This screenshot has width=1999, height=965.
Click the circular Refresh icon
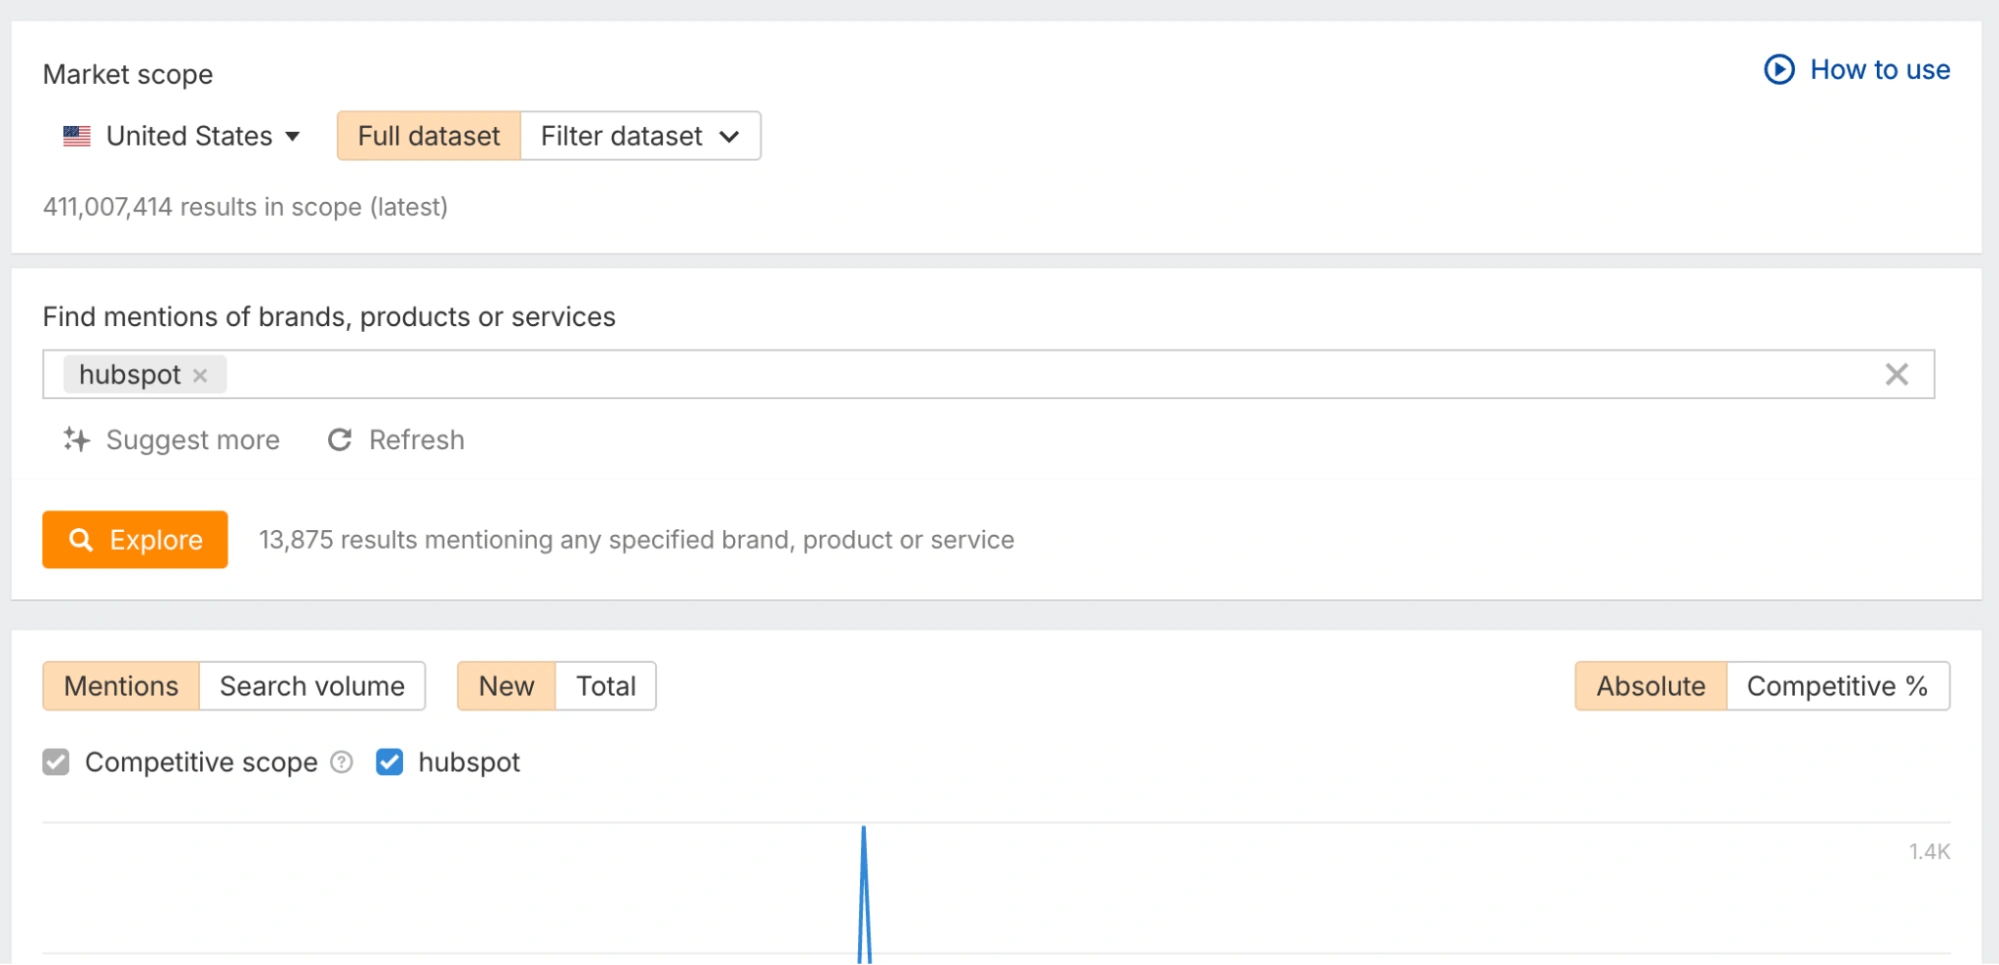point(340,440)
